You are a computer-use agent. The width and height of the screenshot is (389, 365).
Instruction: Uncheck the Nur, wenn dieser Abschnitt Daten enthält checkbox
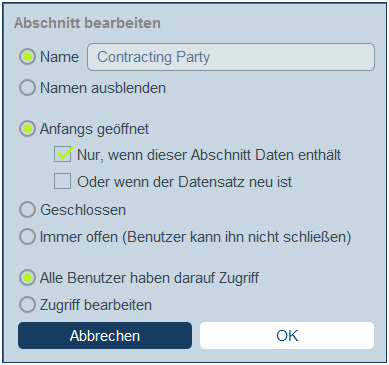pyautogui.click(x=63, y=154)
